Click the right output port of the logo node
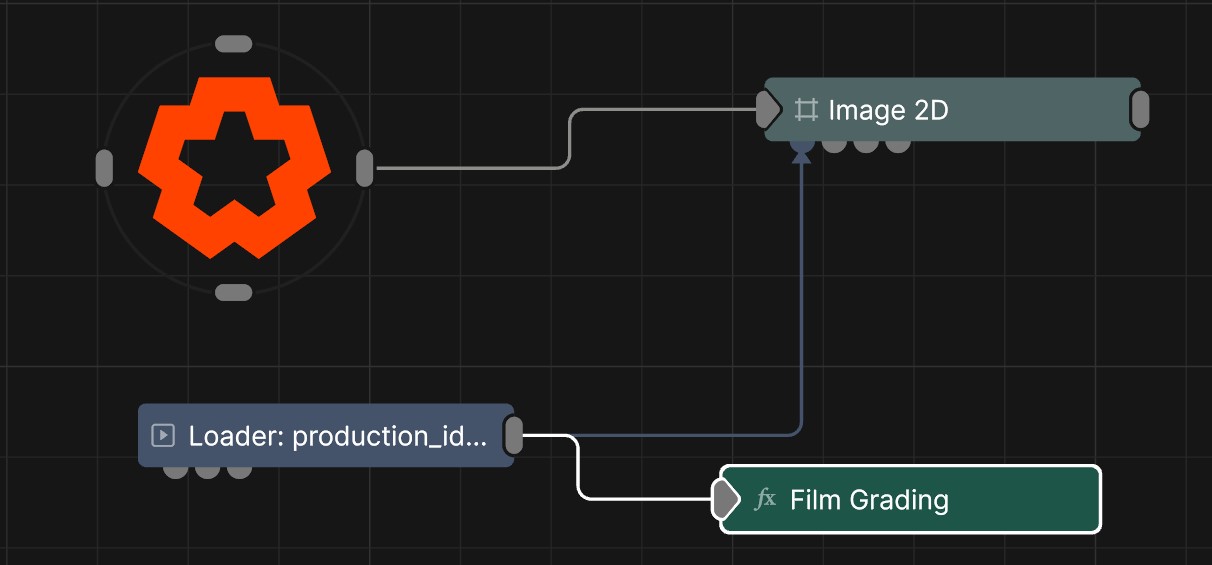This screenshot has height=565, width=1212. (x=365, y=168)
